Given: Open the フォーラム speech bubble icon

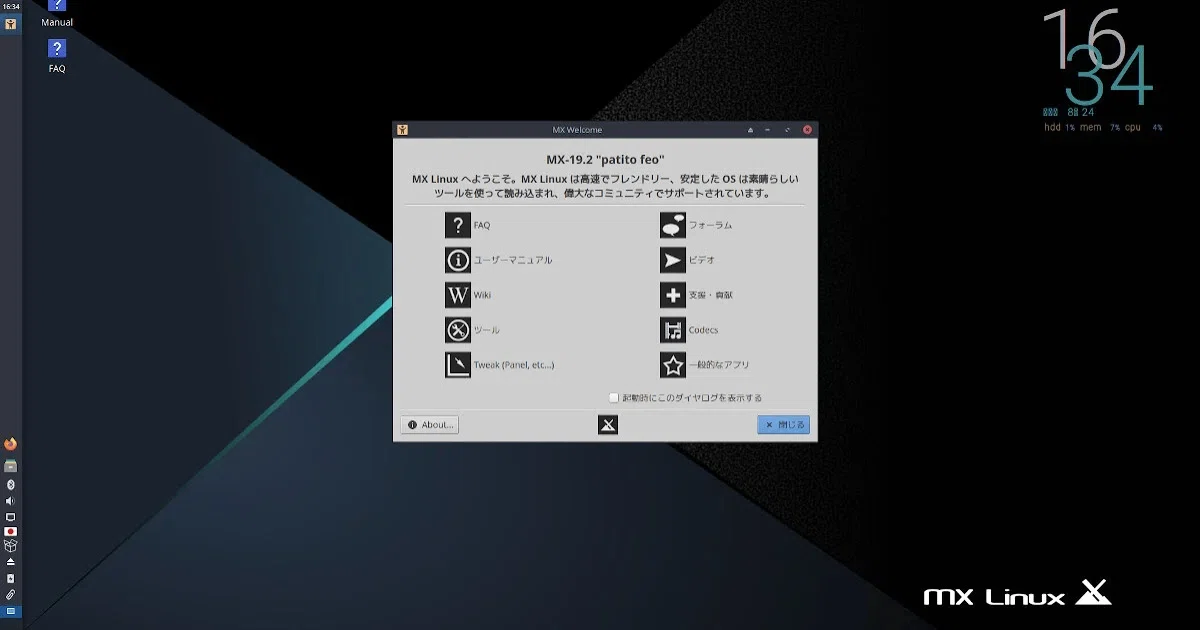Looking at the screenshot, I should (672, 225).
